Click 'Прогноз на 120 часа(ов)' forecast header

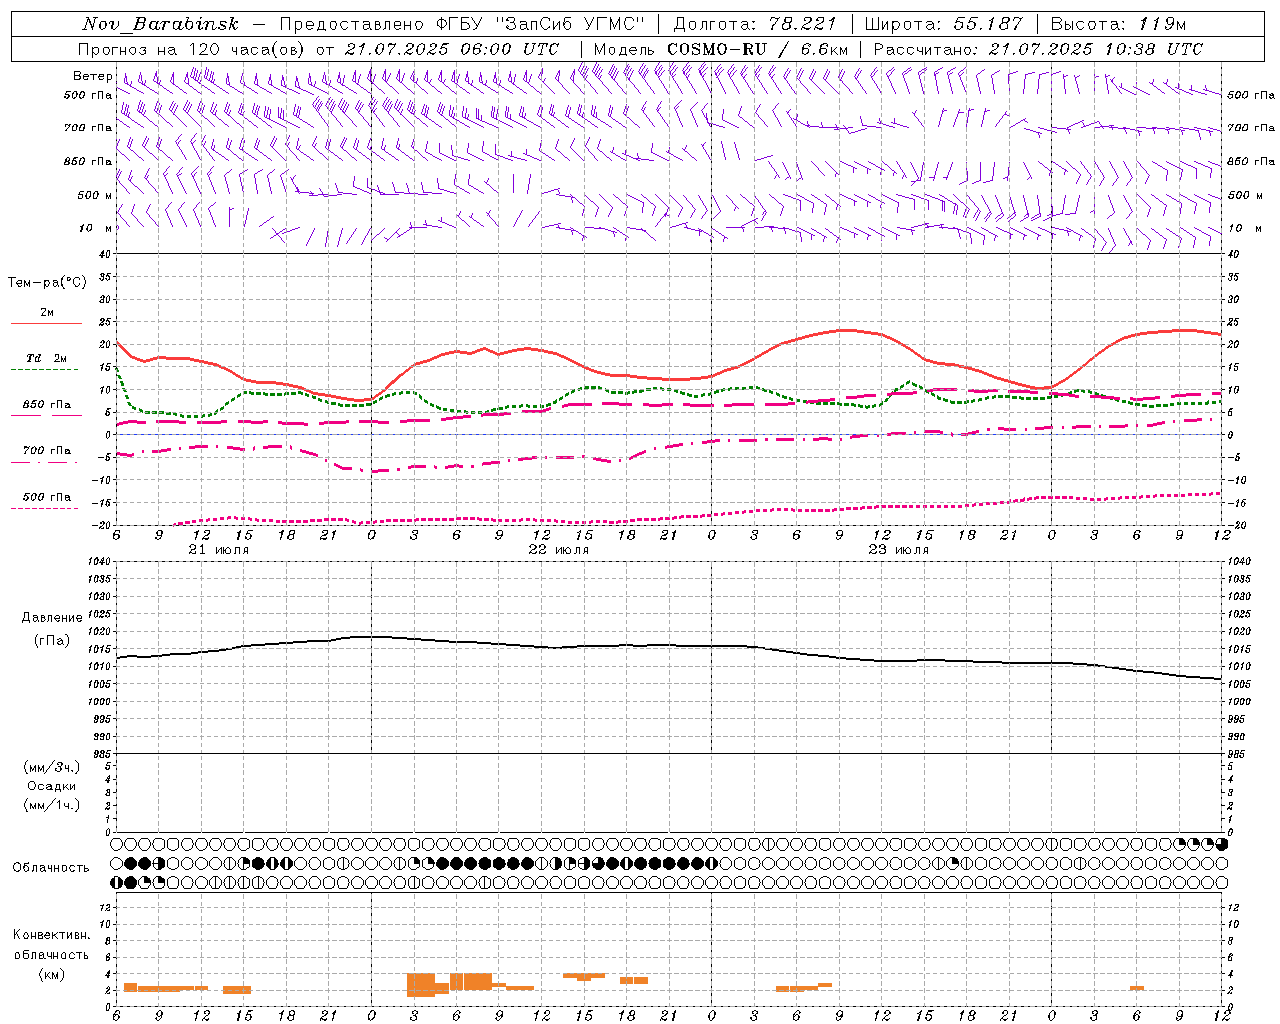(x=192, y=49)
